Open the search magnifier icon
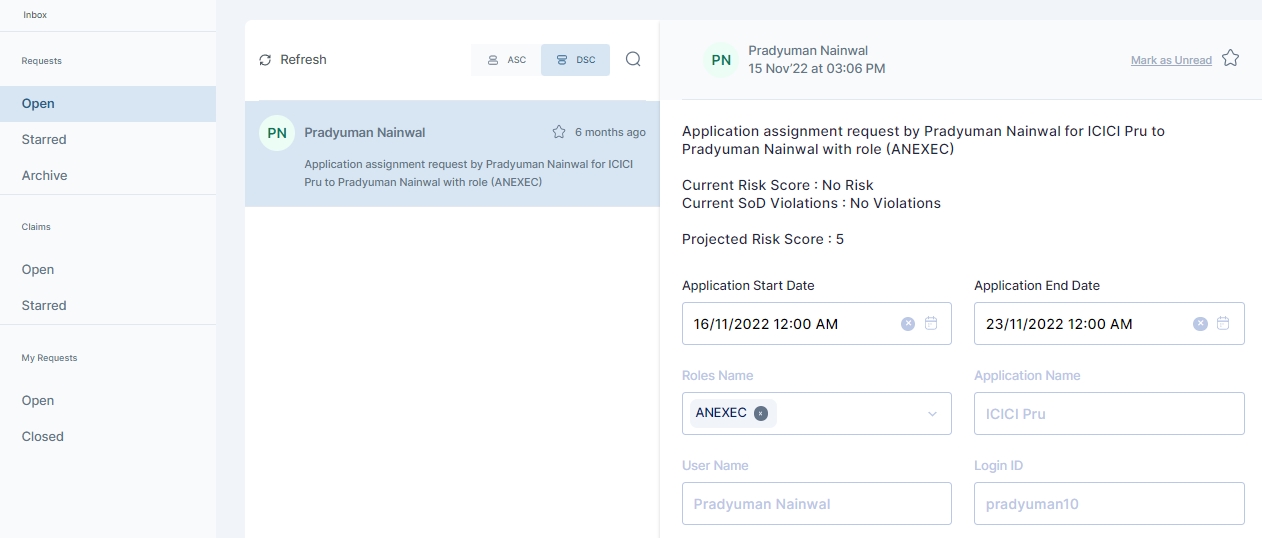This screenshot has width=1262, height=538. pyautogui.click(x=633, y=60)
